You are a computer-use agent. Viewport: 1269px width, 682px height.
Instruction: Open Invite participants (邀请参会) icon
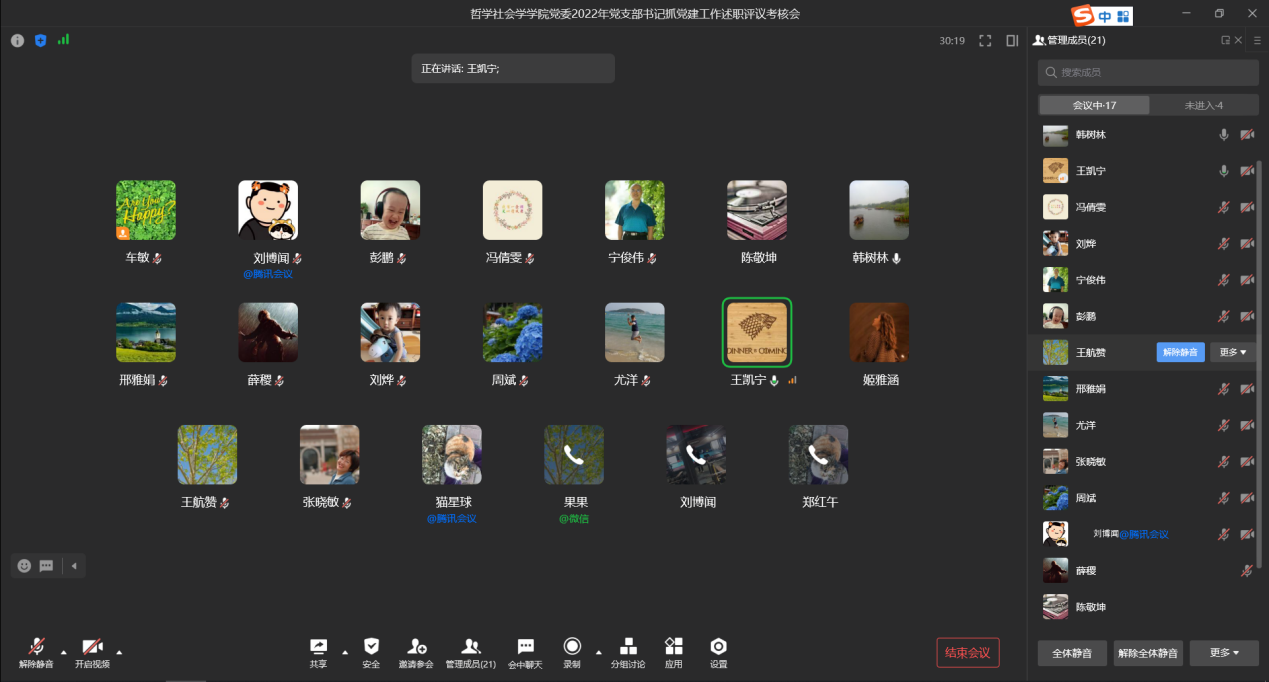click(416, 647)
